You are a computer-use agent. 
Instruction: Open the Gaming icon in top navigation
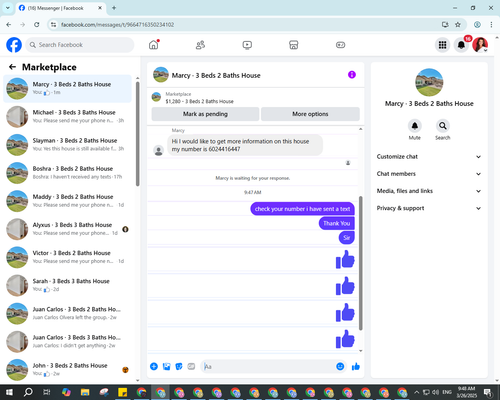[340, 45]
